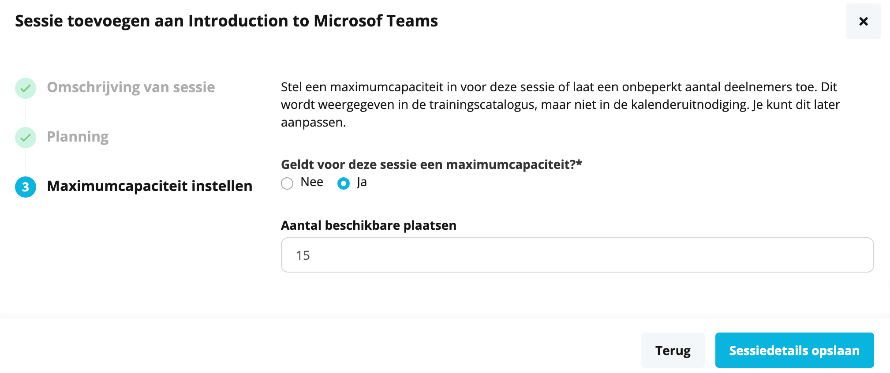The width and height of the screenshot is (890, 373).
Task: Click the green checkmark beside Planning
Action: click(25, 137)
